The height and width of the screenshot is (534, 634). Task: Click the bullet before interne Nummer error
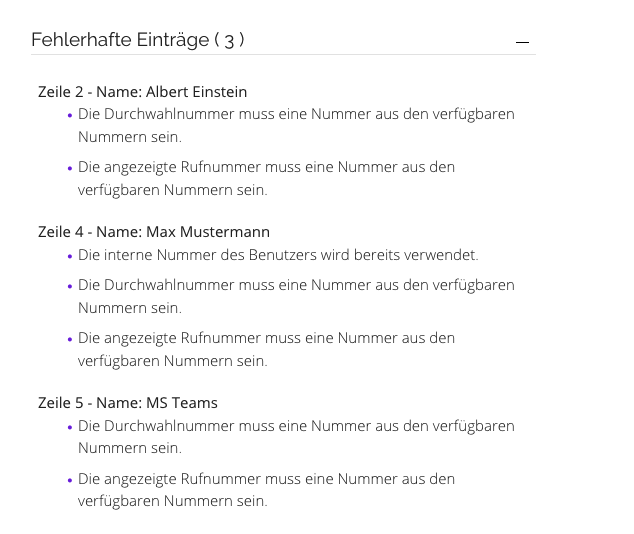click(x=70, y=256)
